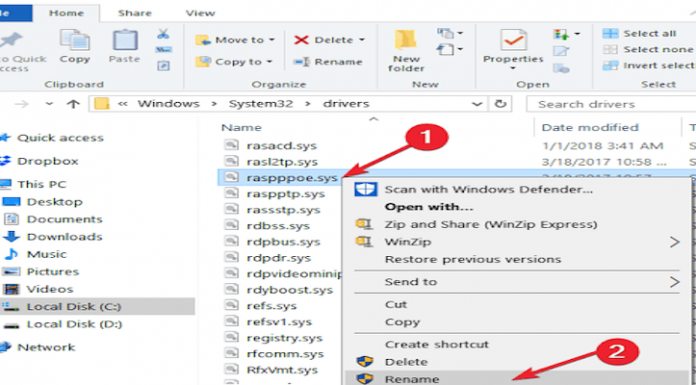This screenshot has height=385, width=696.
Task: Click Select none in ribbon
Action: [648, 50]
